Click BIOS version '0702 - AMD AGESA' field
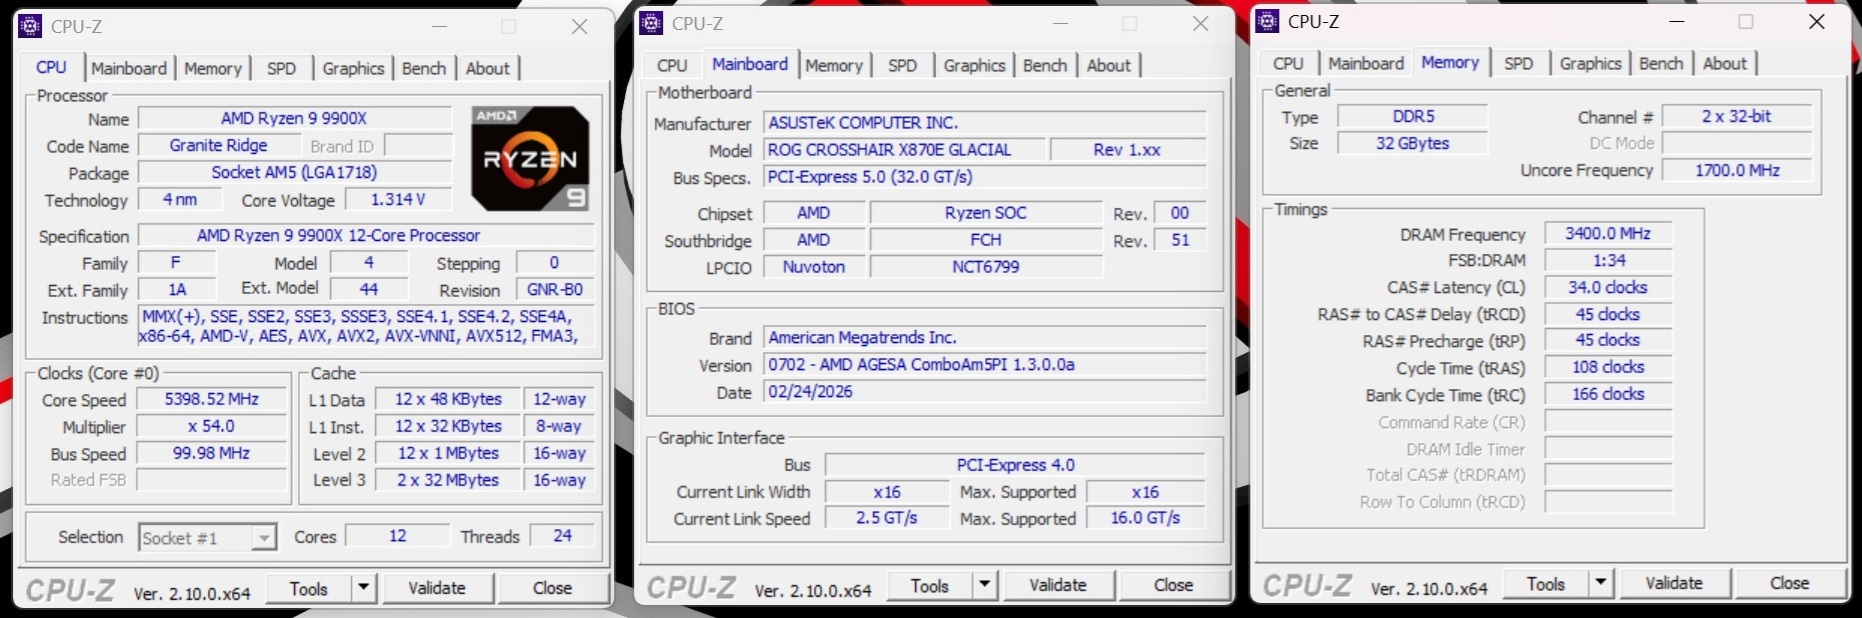Screen dimensions: 1862x618 985,364
